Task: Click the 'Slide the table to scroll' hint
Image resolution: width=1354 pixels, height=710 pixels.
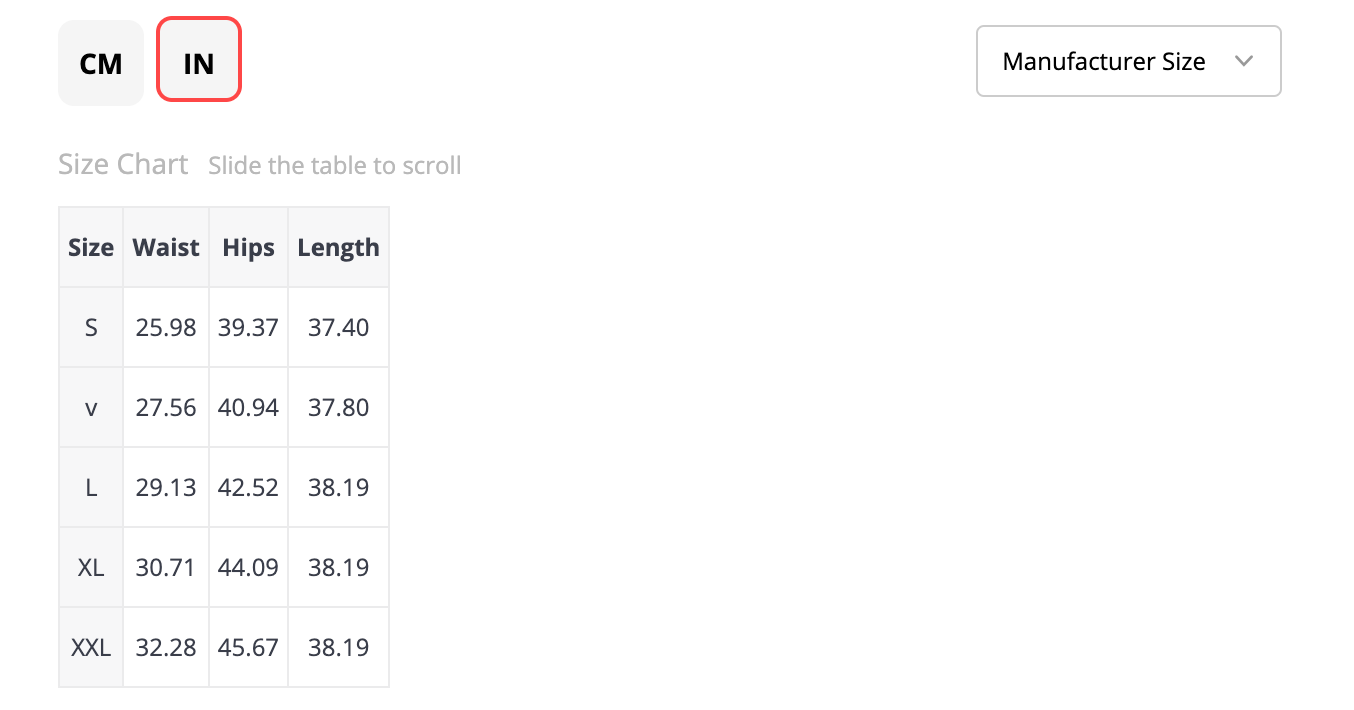Action: [335, 165]
